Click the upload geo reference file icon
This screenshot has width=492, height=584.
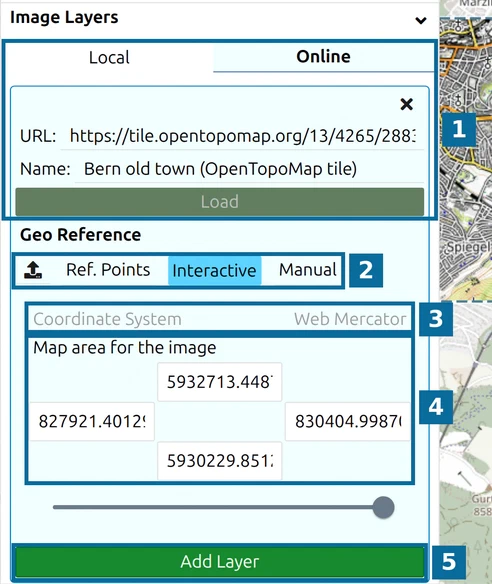click(33, 270)
